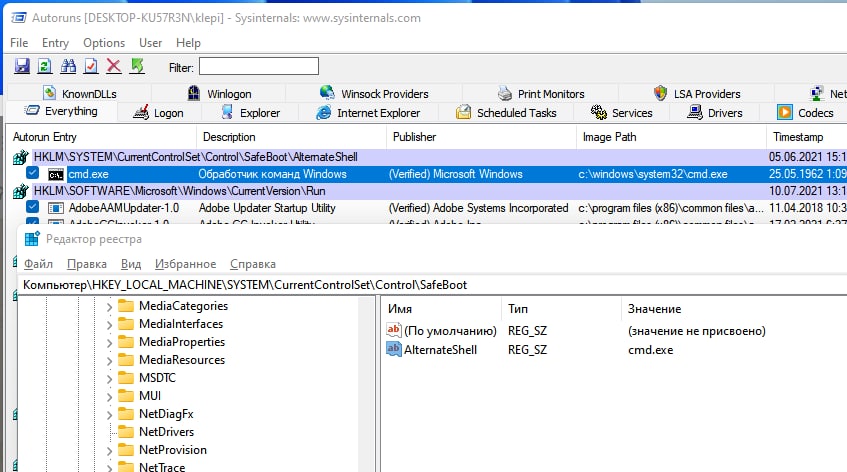Expand the MSDTC registry key
This screenshot has height=472, width=847.
tap(109, 379)
